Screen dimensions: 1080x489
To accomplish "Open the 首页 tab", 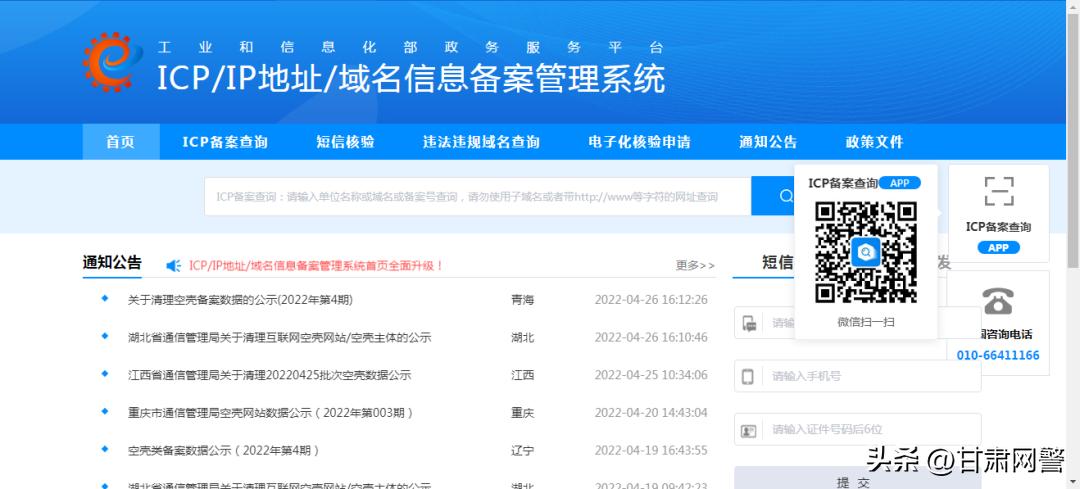I will click(121, 142).
